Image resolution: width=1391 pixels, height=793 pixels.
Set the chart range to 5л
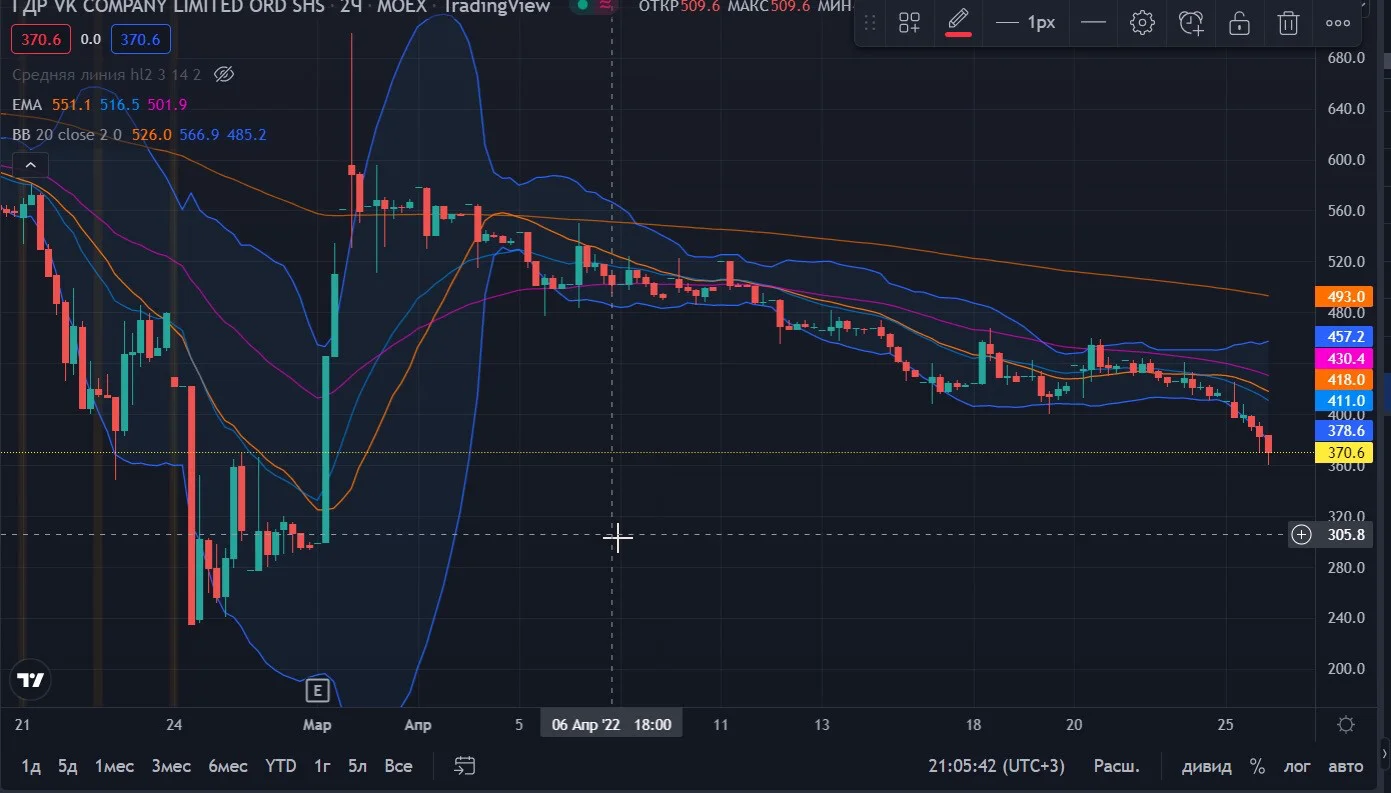357,766
